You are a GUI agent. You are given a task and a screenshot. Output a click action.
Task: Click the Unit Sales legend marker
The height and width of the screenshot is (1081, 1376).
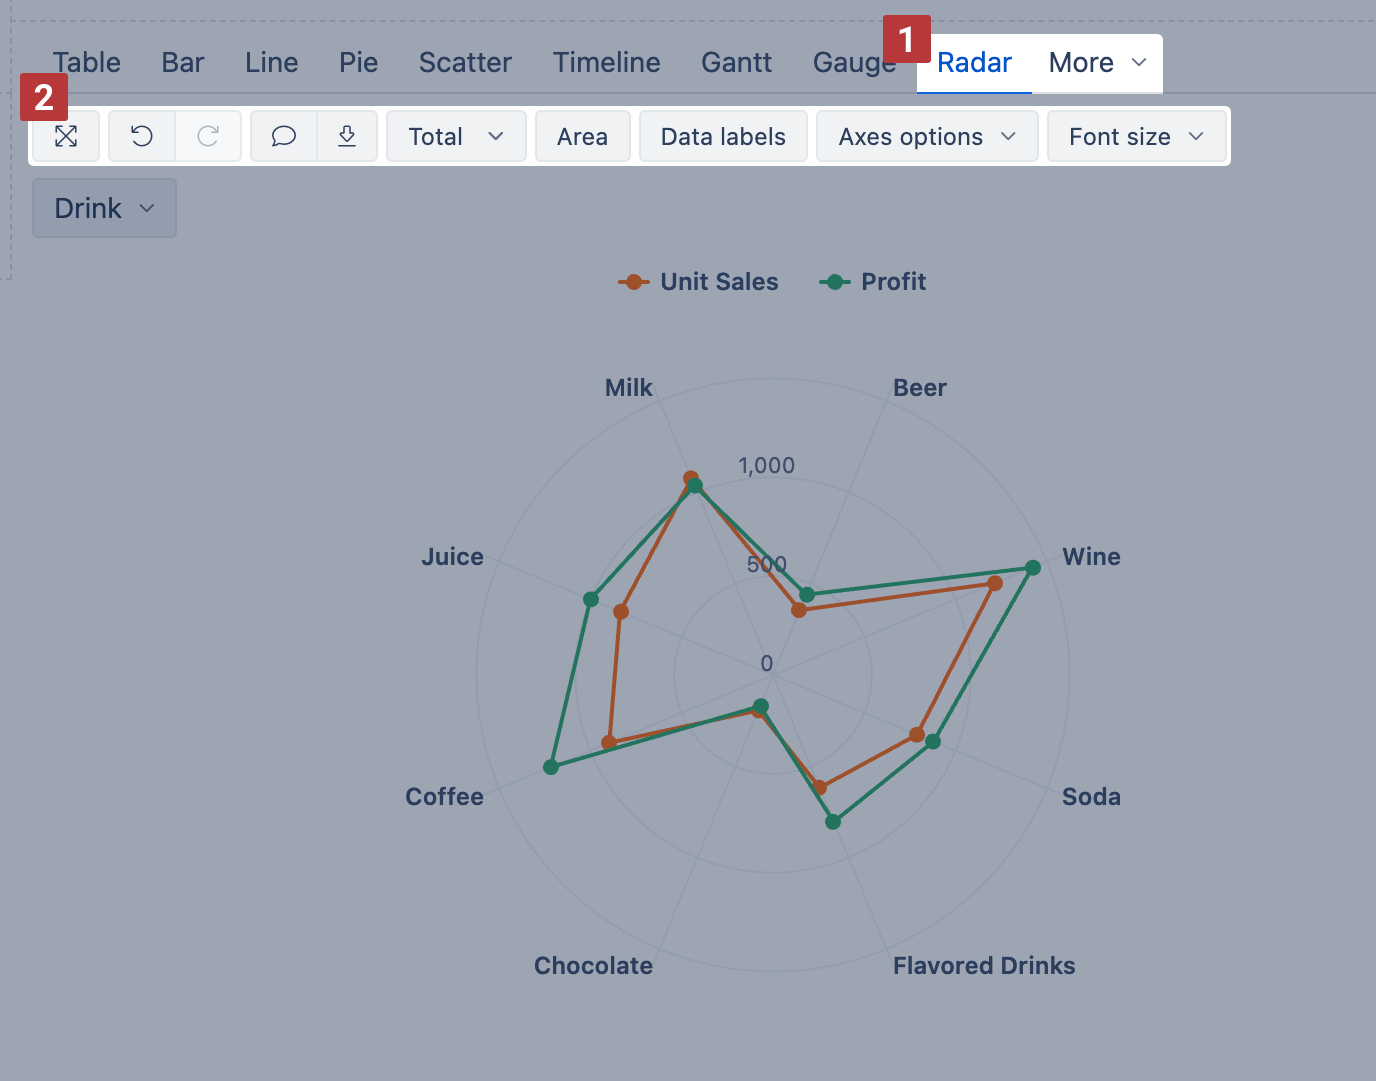pos(633,282)
